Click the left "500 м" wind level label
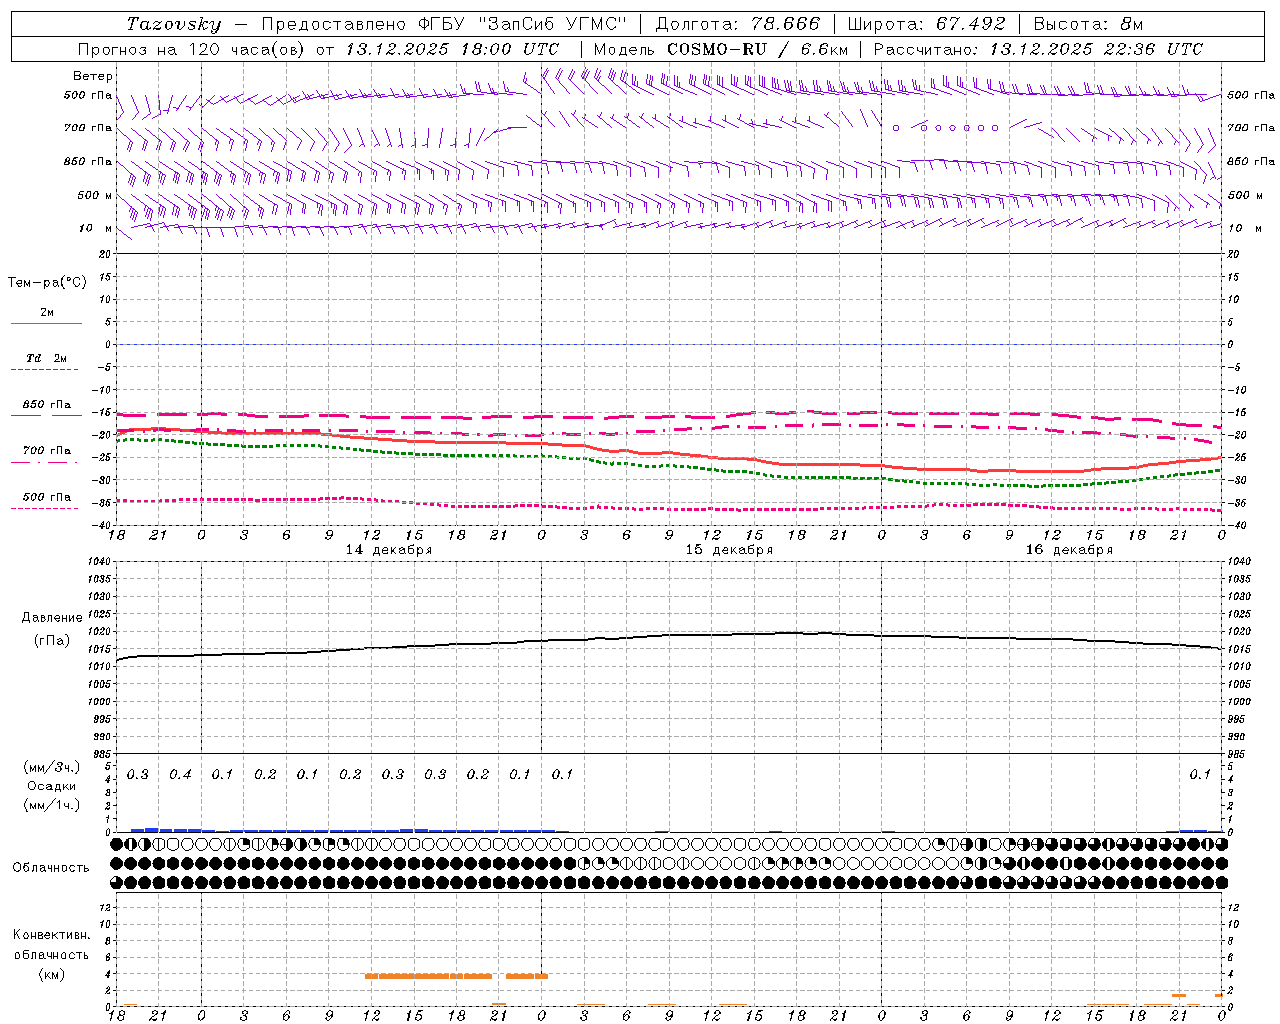 pyautogui.click(x=95, y=195)
